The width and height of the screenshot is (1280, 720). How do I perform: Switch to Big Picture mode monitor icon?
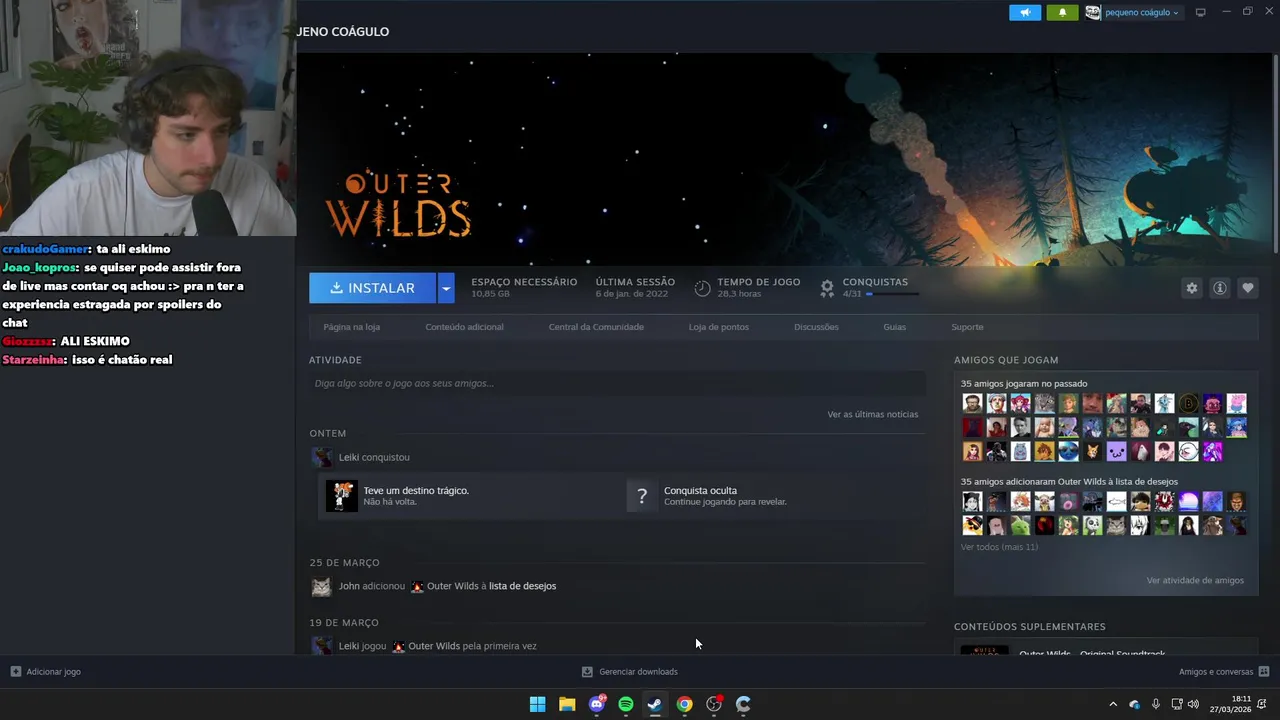1201,12
